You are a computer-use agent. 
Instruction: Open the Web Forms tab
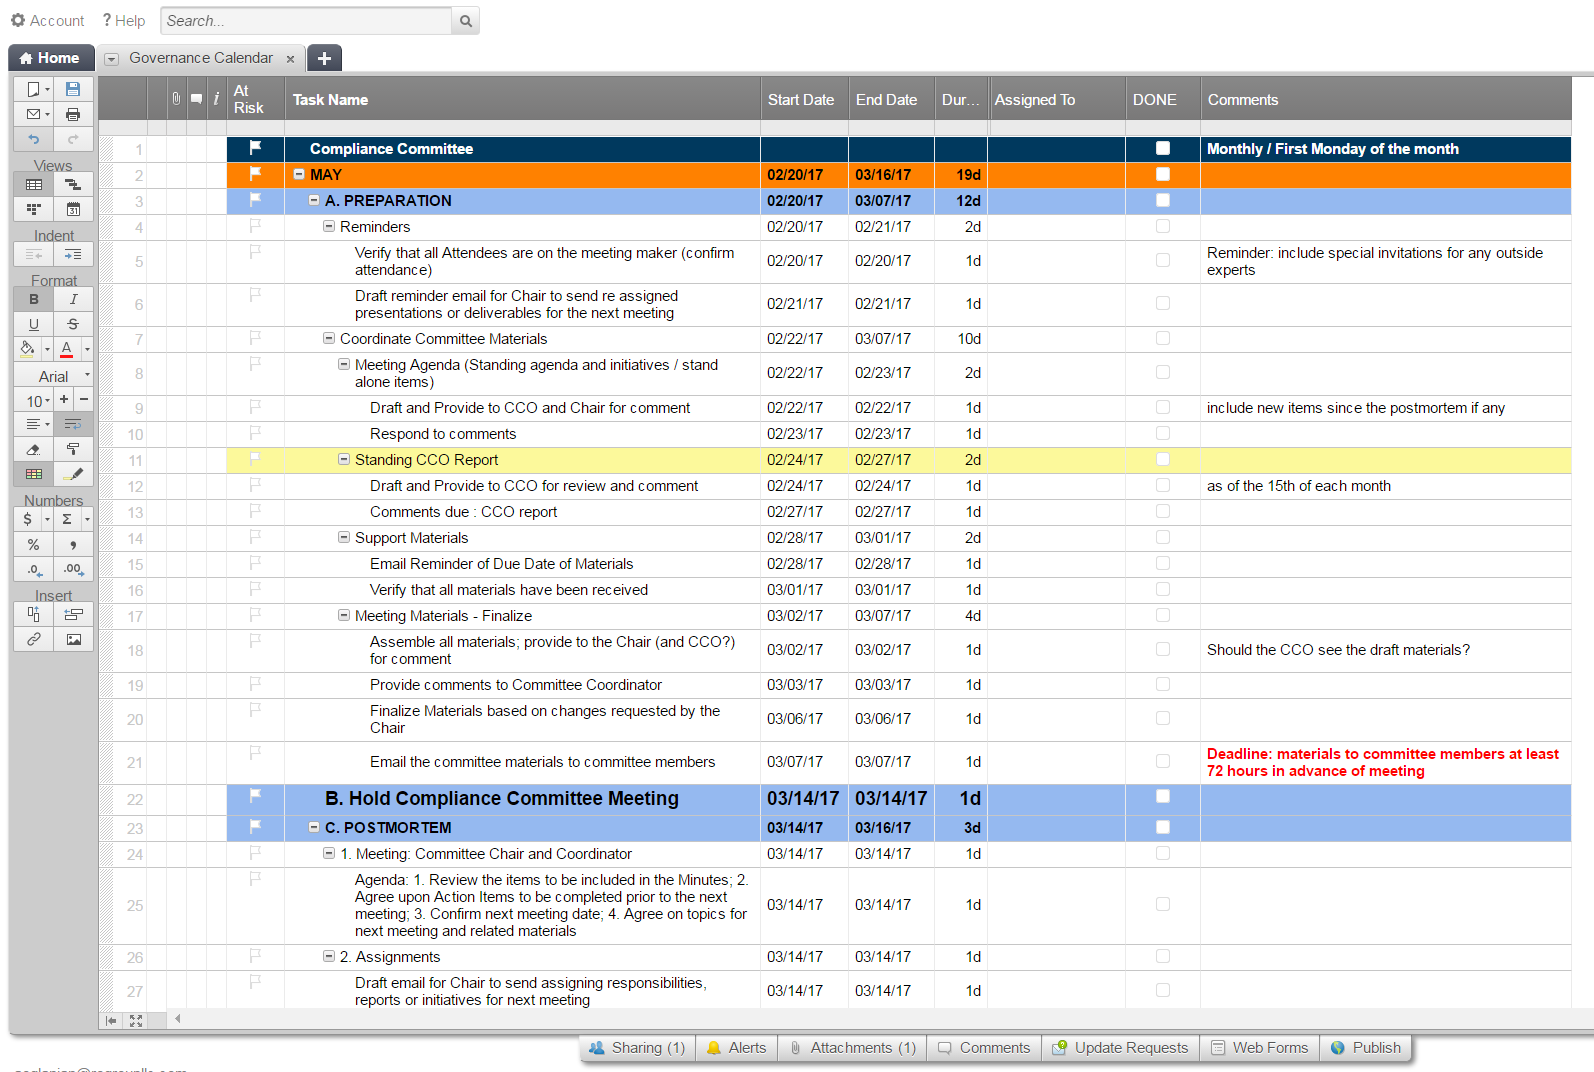click(x=1260, y=1048)
